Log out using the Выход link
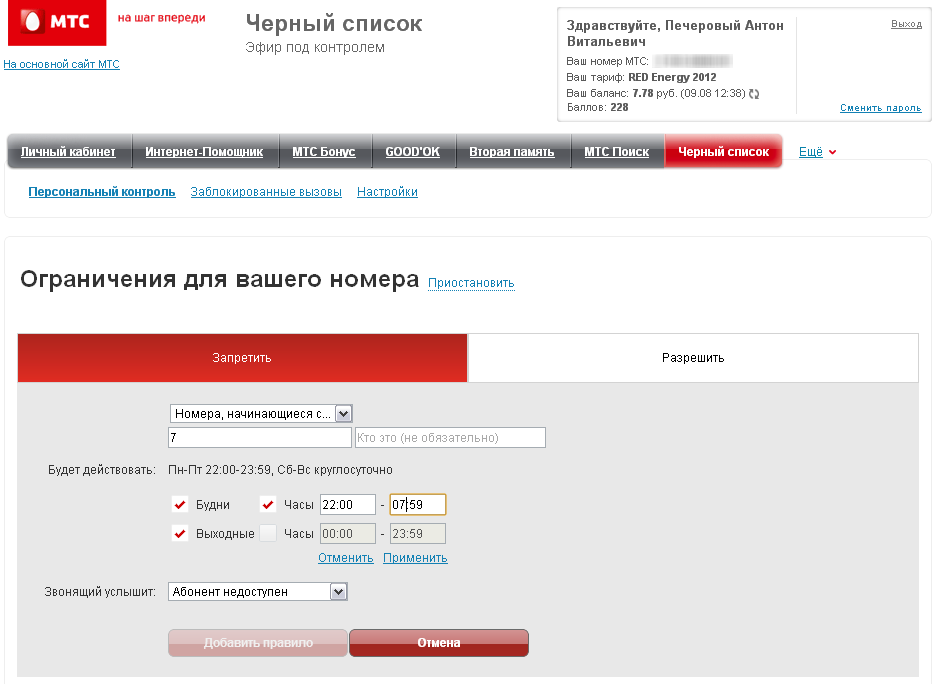The height and width of the screenshot is (684, 939). [906, 24]
